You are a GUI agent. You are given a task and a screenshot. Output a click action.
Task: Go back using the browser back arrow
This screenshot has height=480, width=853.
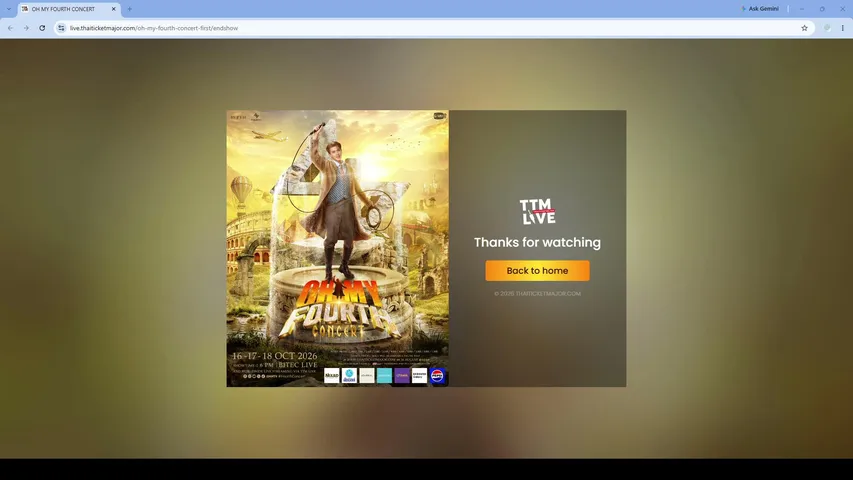10,28
